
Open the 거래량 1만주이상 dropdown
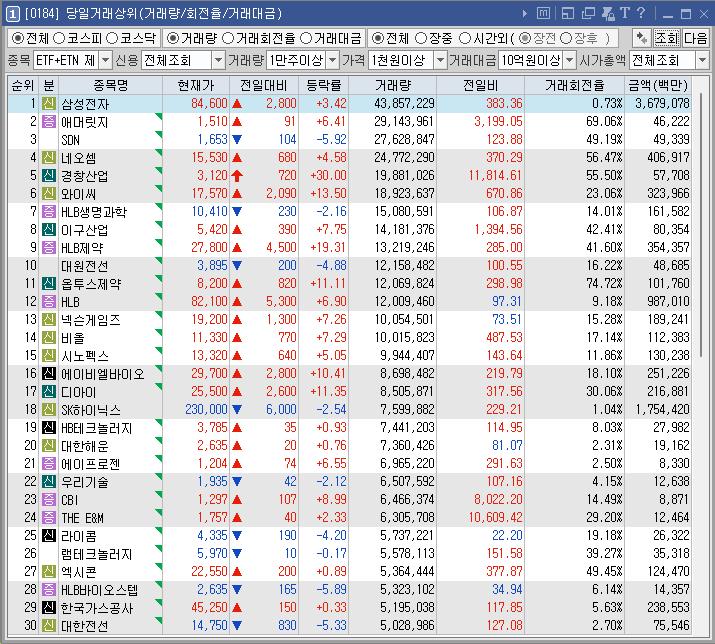coord(333,60)
